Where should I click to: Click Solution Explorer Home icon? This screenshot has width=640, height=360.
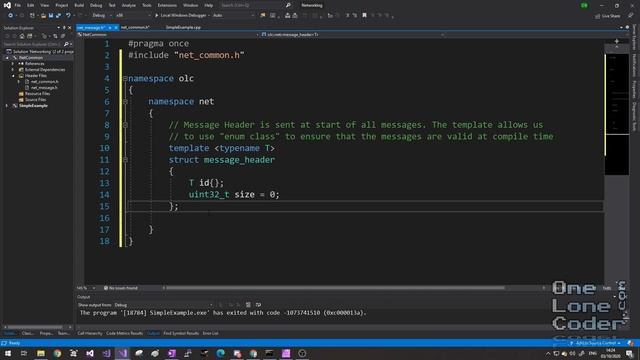[22, 36]
